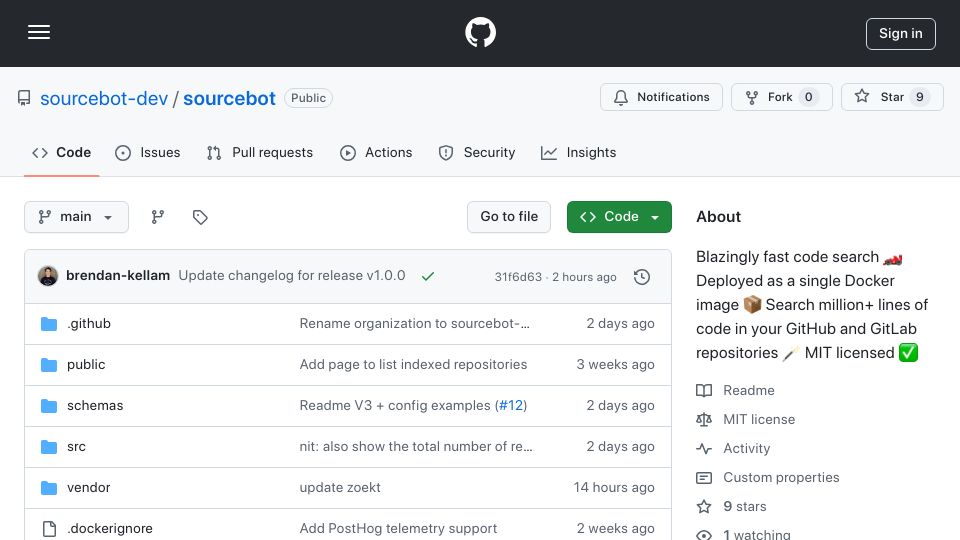Click the Go to file button

[x=509, y=217]
